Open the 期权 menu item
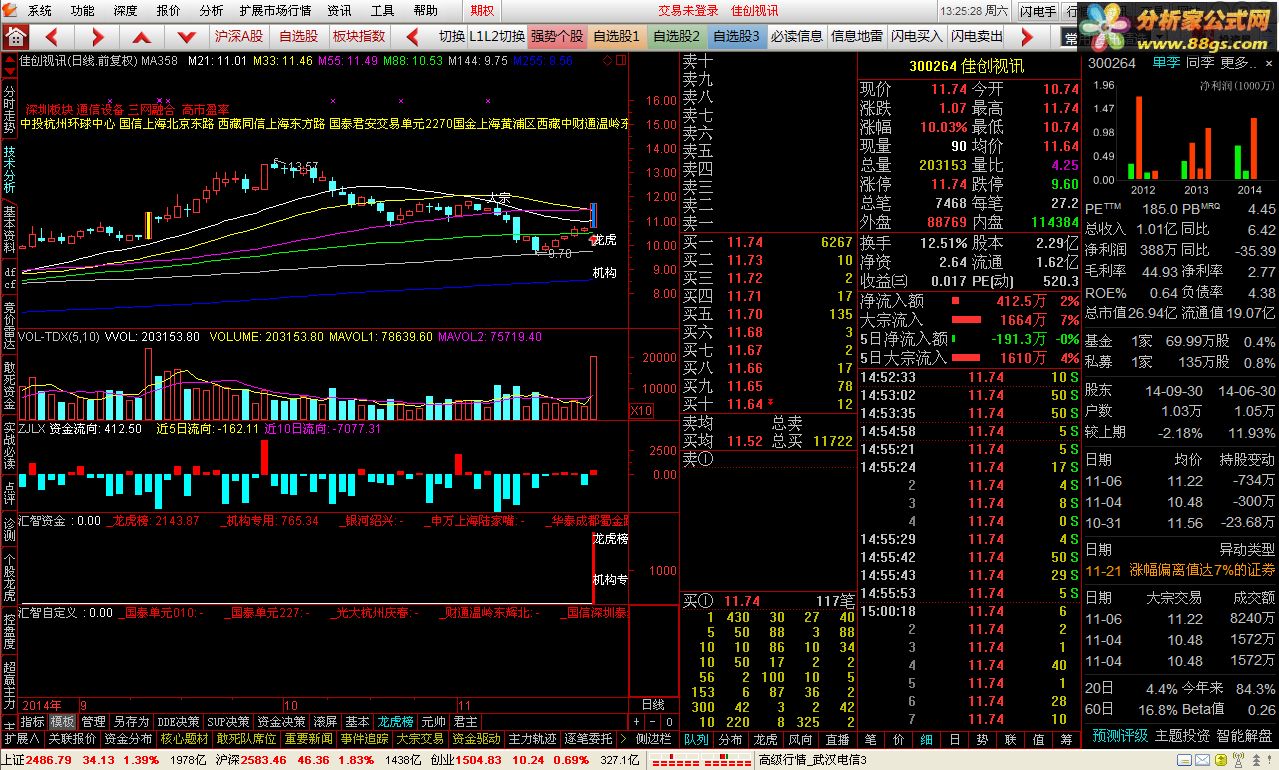 tap(483, 11)
